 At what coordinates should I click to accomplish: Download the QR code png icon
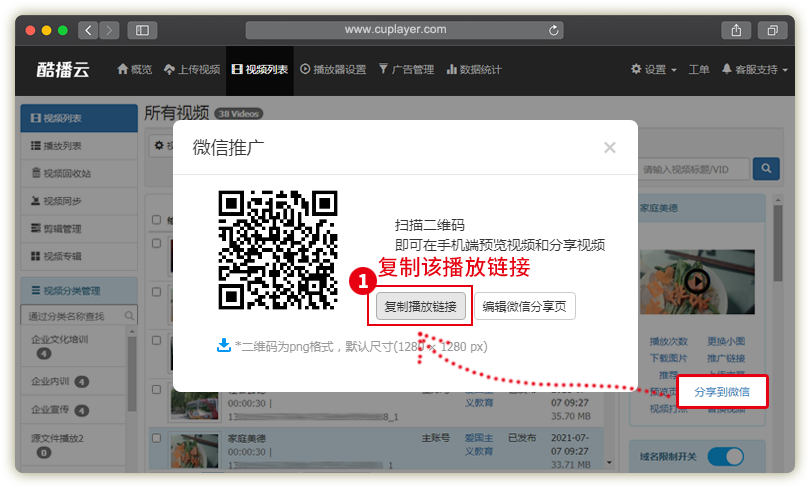tap(224, 345)
